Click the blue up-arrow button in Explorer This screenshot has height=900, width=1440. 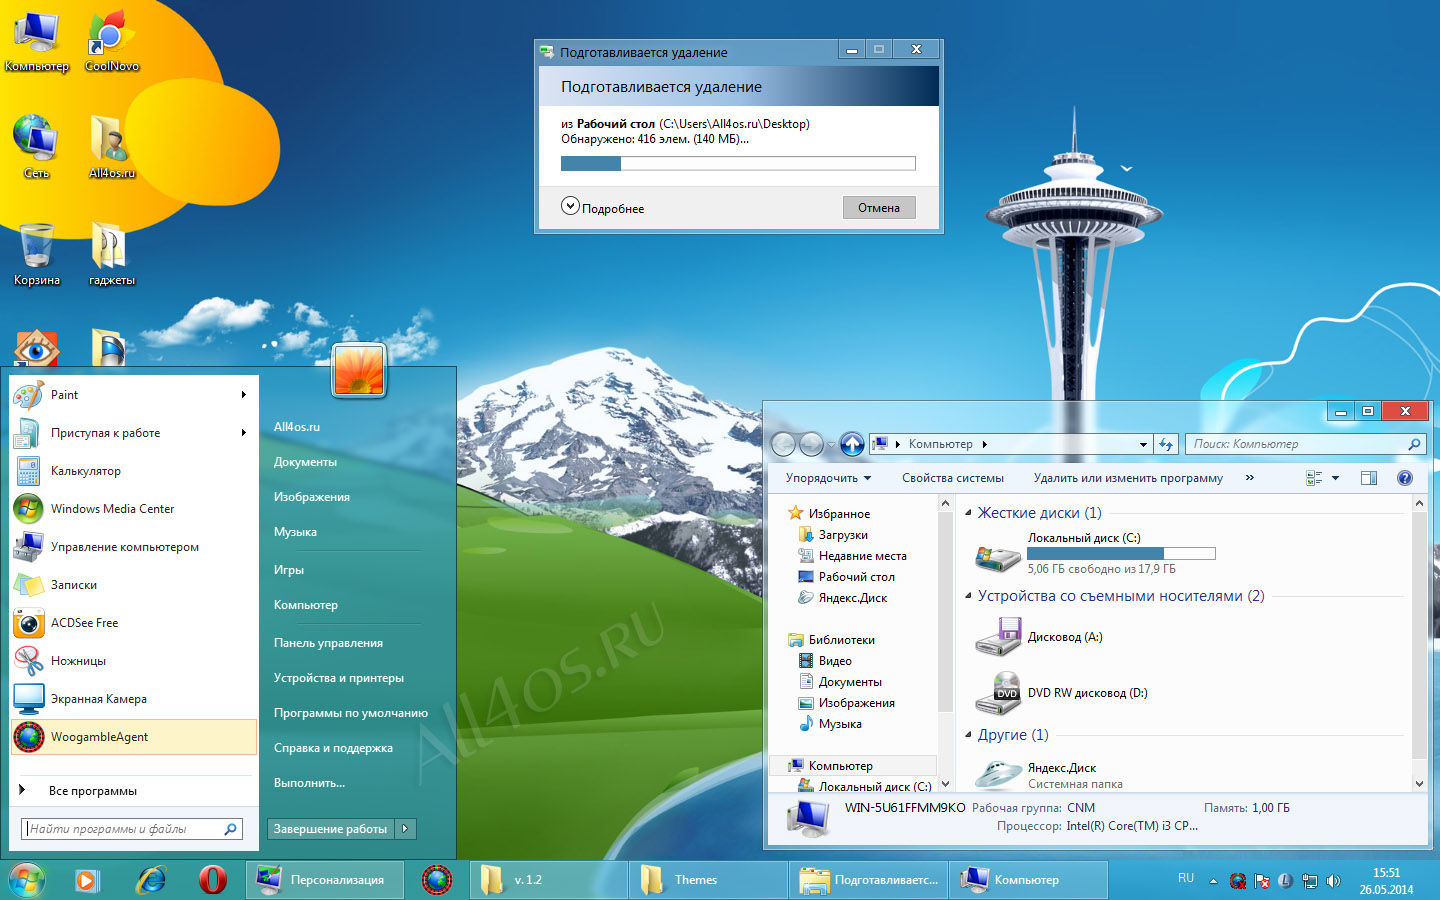click(x=852, y=444)
